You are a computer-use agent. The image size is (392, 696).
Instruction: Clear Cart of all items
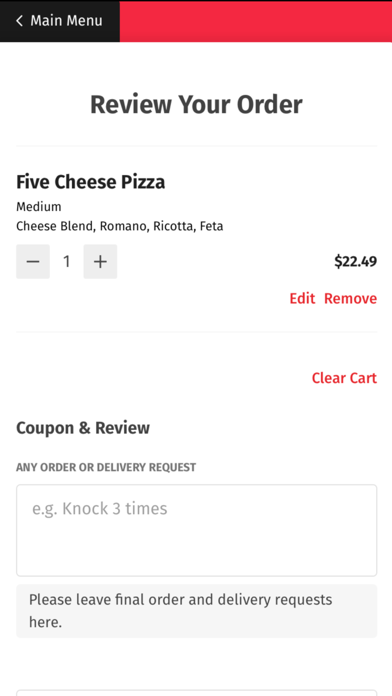point(344,378)
